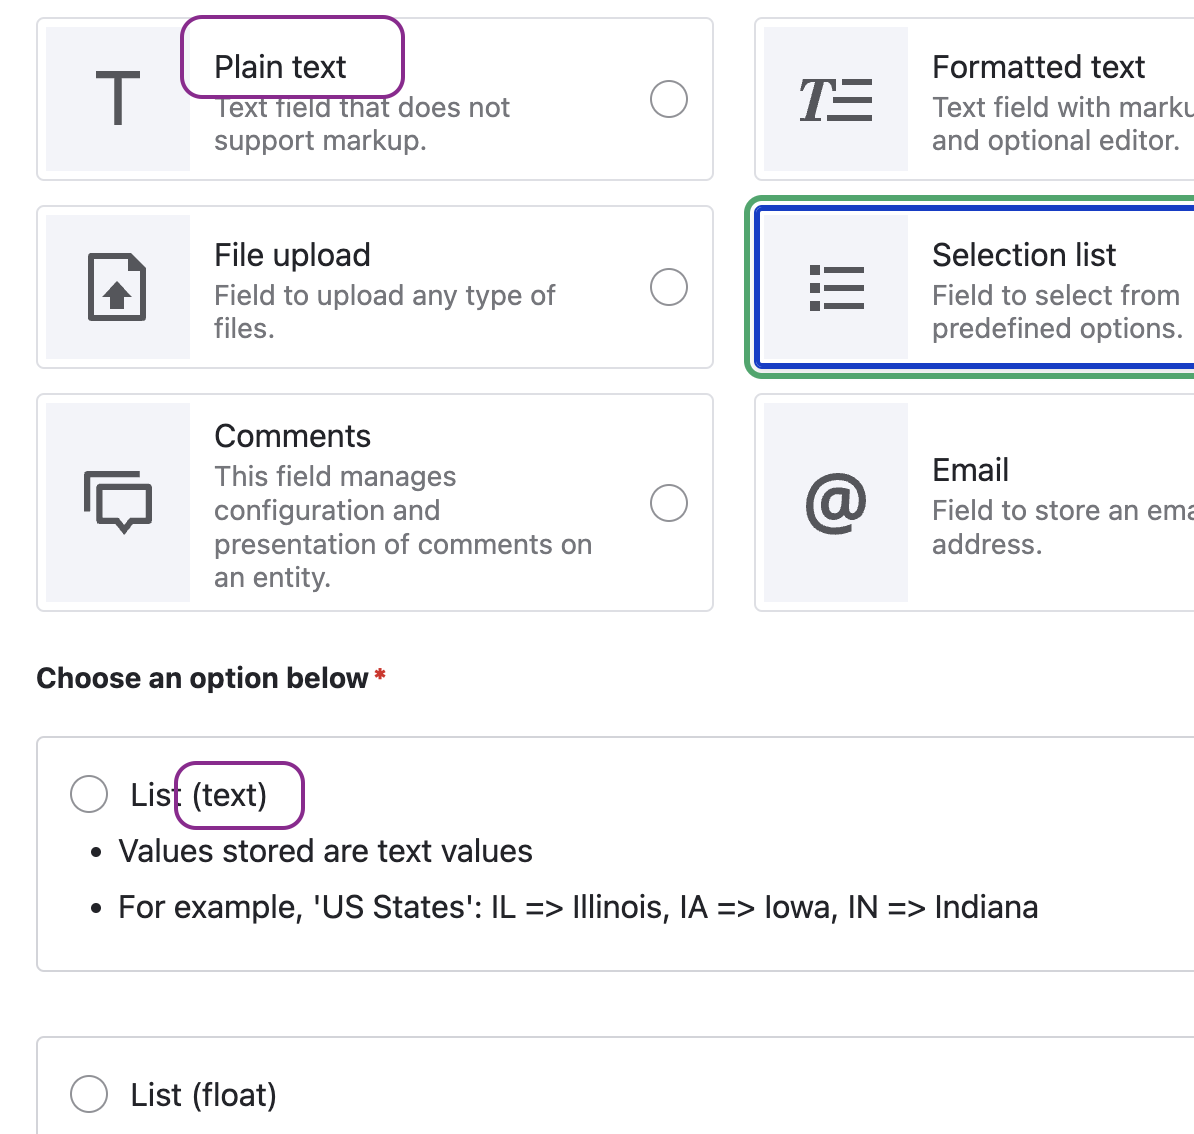
Task: Click the Plain text field type icon
Action: 116,99
